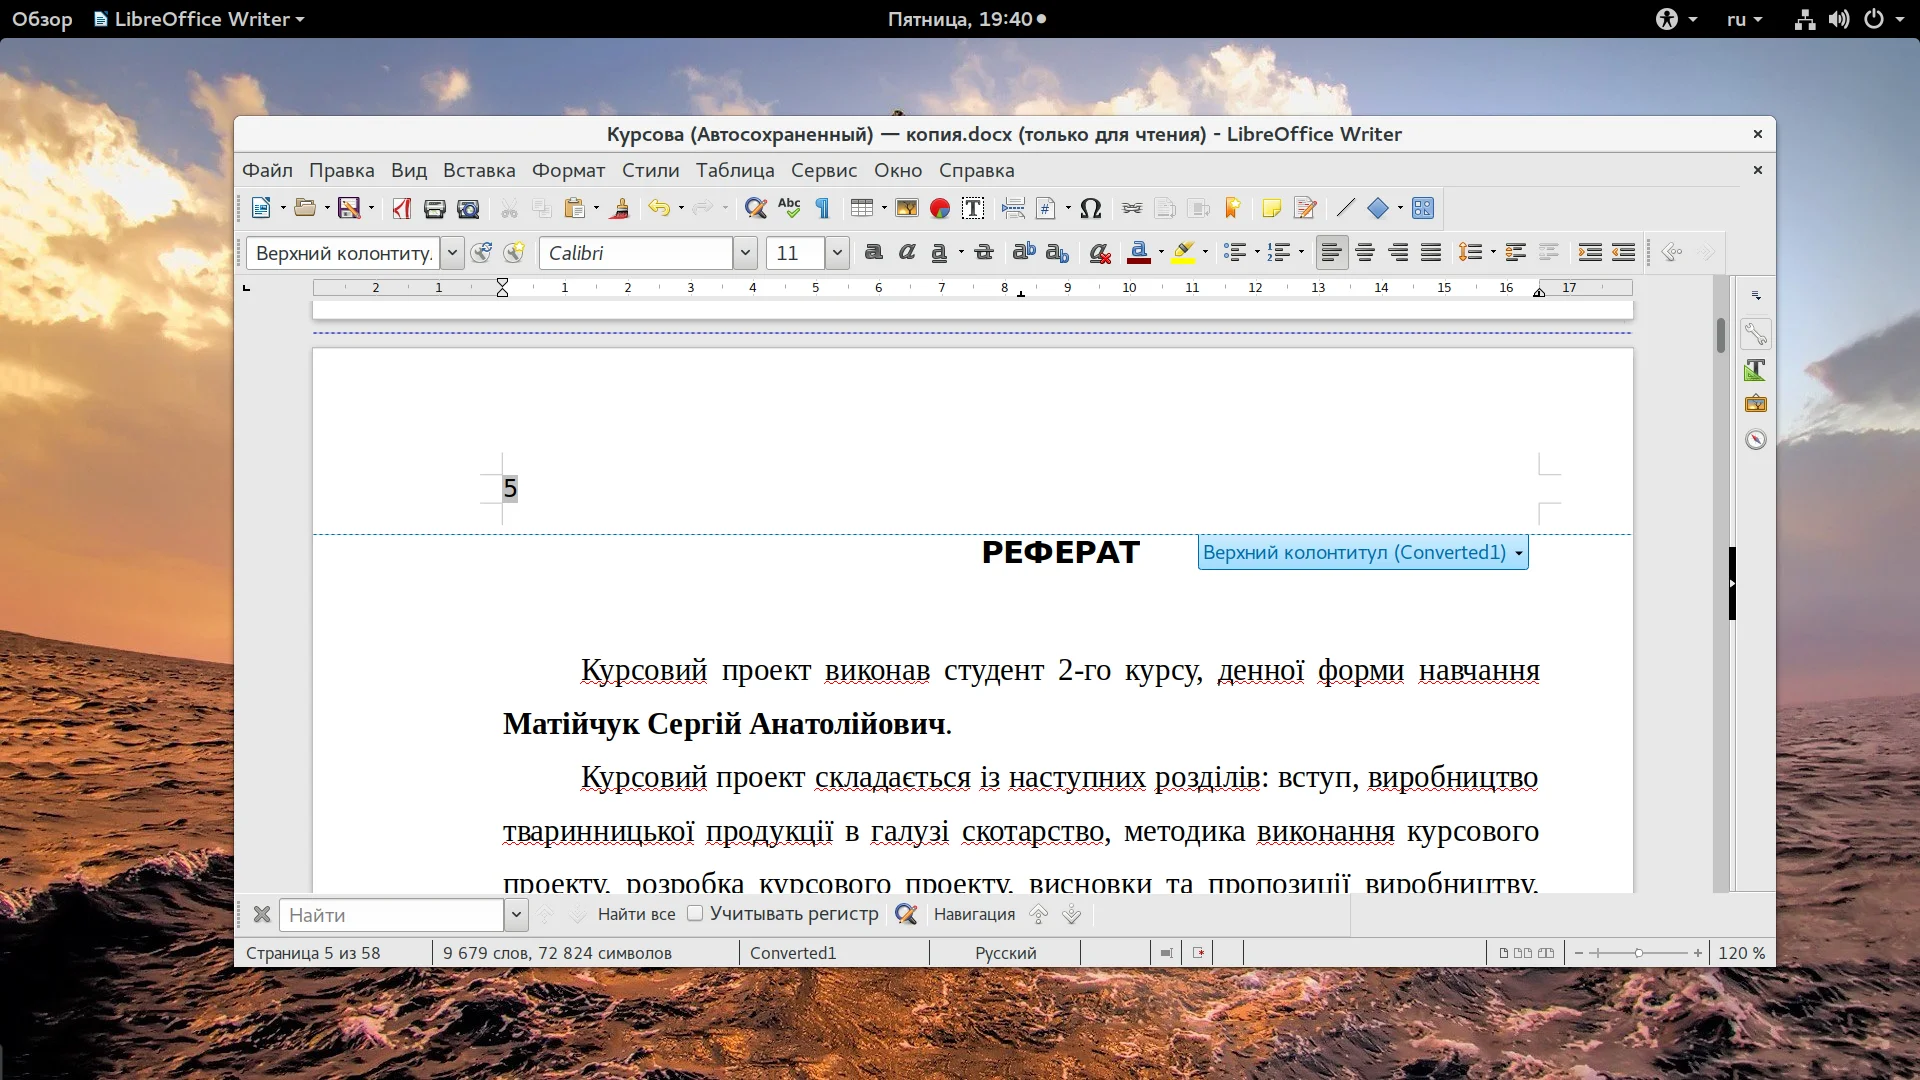Expand the font size 11 dropdown
1920x1080 pixels.
coord(837,253)
